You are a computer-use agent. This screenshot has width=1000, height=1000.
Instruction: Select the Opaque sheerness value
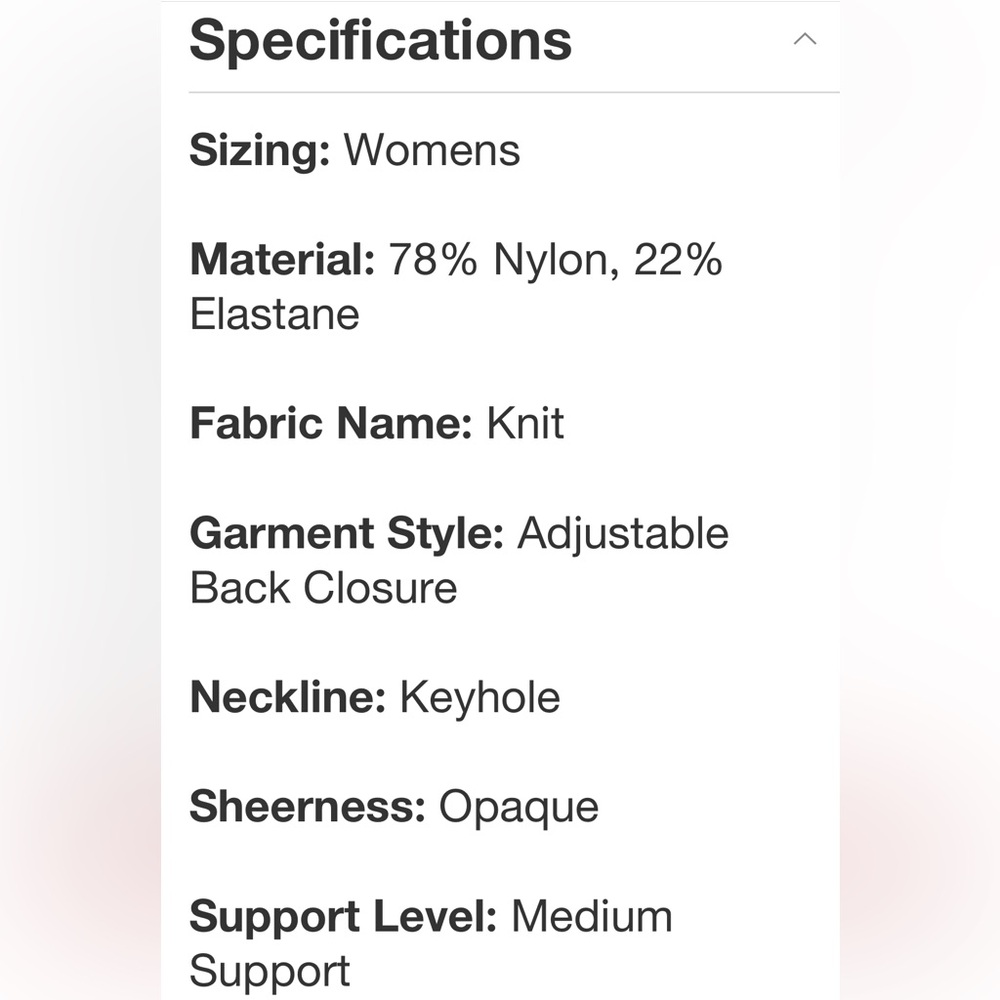(x=519, y=807)
